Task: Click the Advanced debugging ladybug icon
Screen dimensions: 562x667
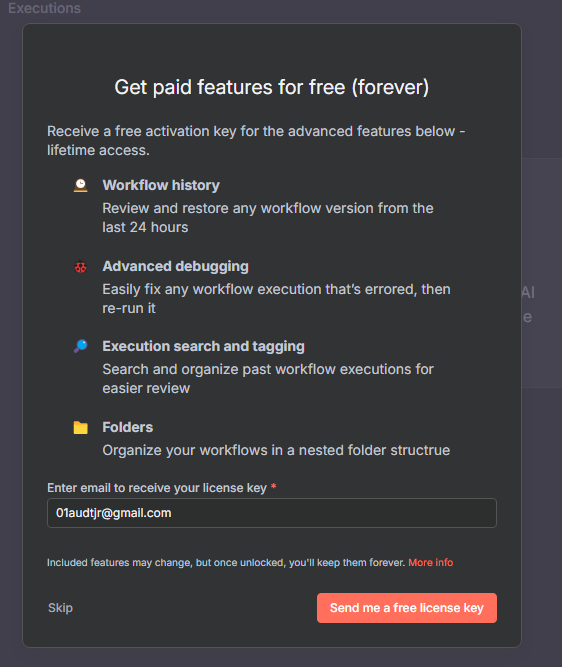Action: 80,267
